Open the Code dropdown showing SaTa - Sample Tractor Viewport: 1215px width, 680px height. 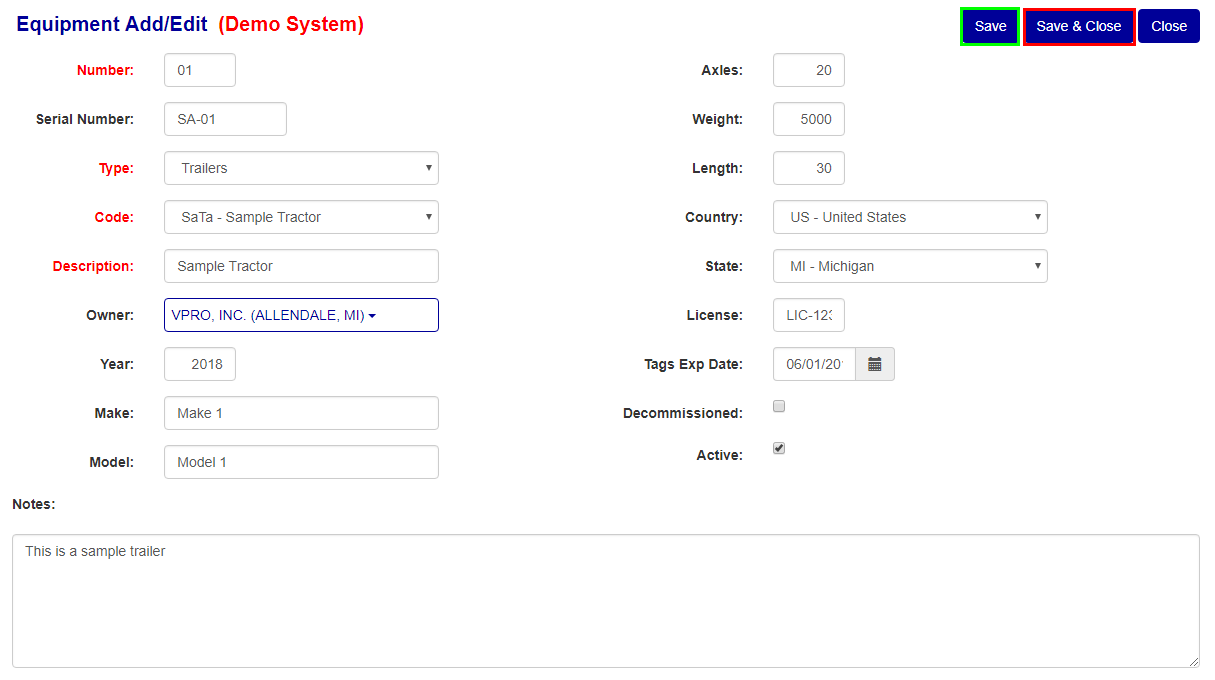point(301,217)
